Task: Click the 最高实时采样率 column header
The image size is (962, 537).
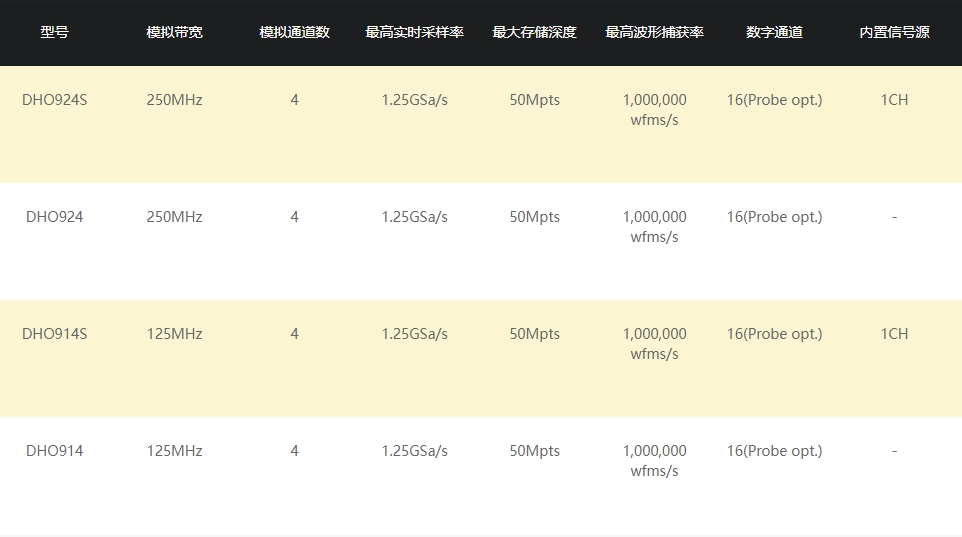Action: click(414, 32)
